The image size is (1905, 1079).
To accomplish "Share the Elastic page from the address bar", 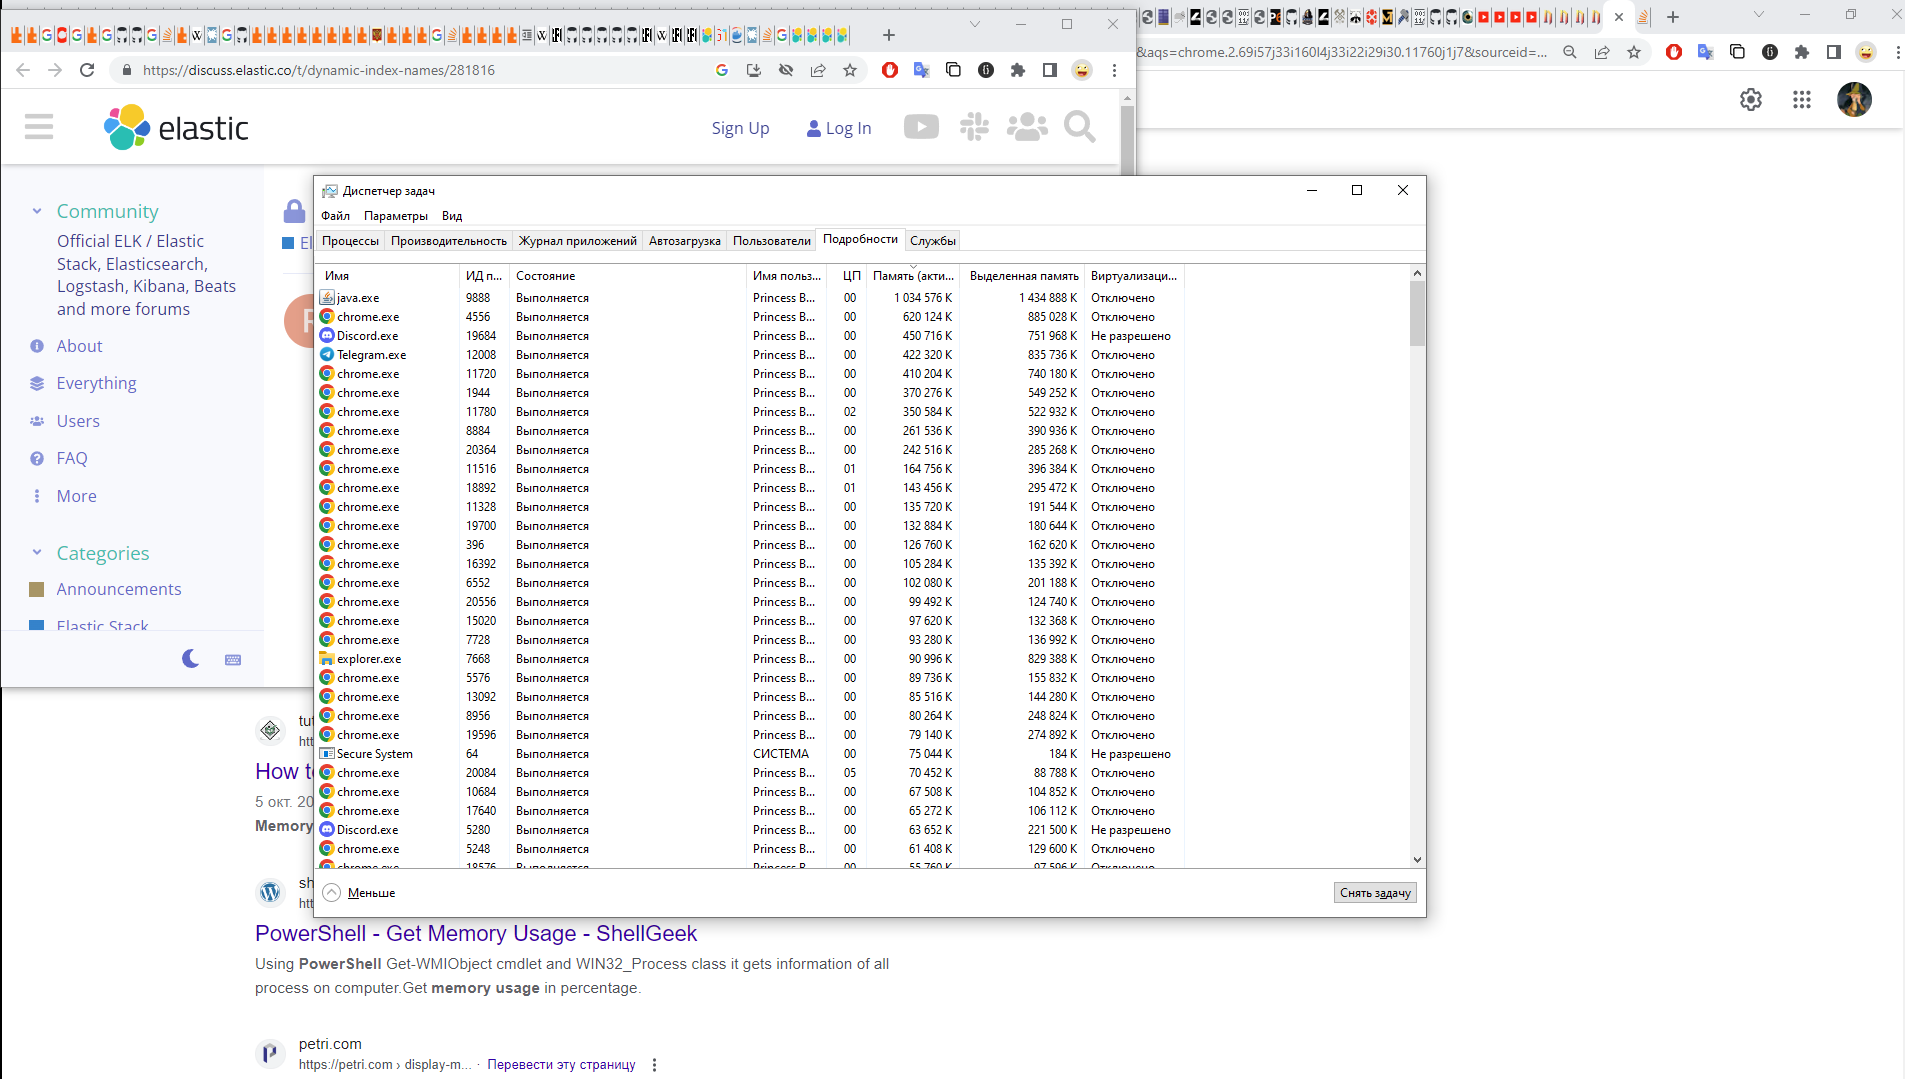I will pos(818,70).
